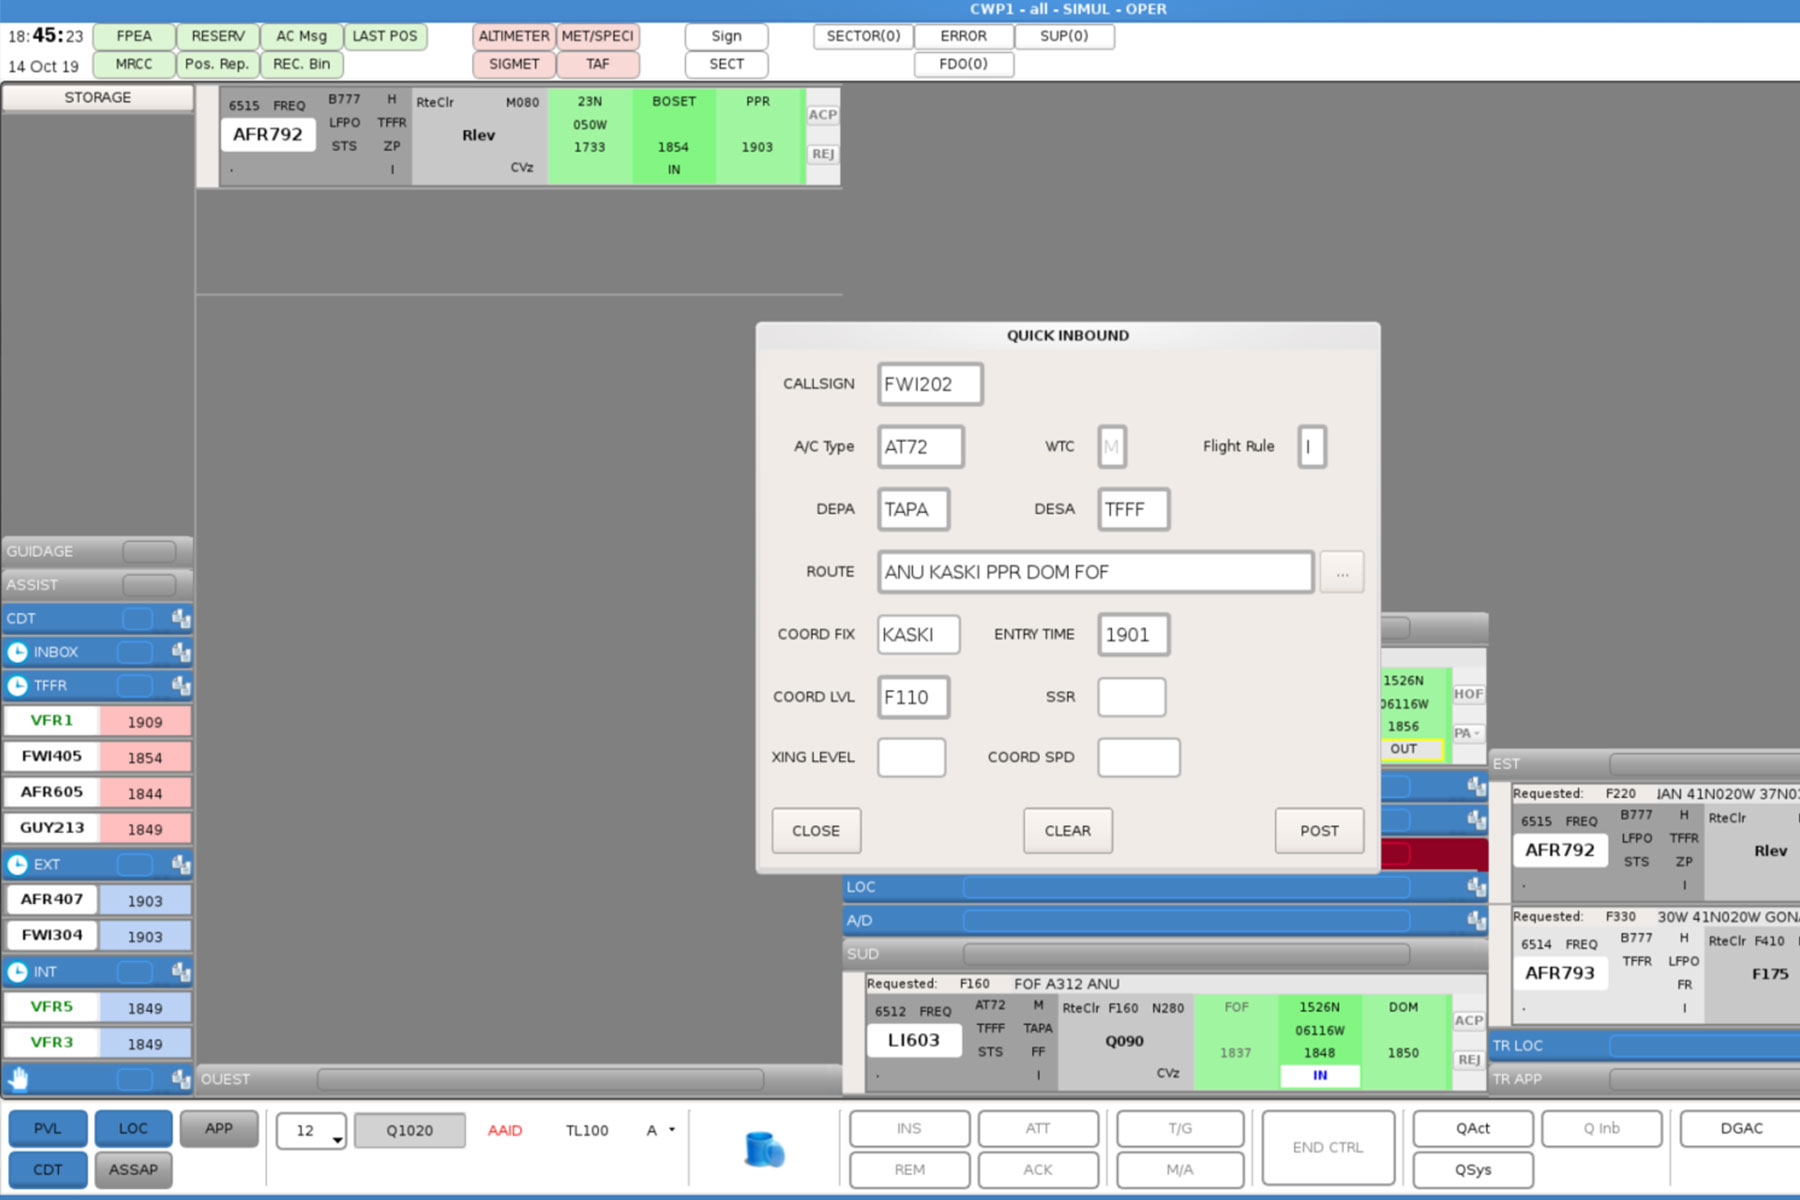The image size is (1800, 1200).
Task: Expand the TR APP section bar
Action: coord(1645,1079)
